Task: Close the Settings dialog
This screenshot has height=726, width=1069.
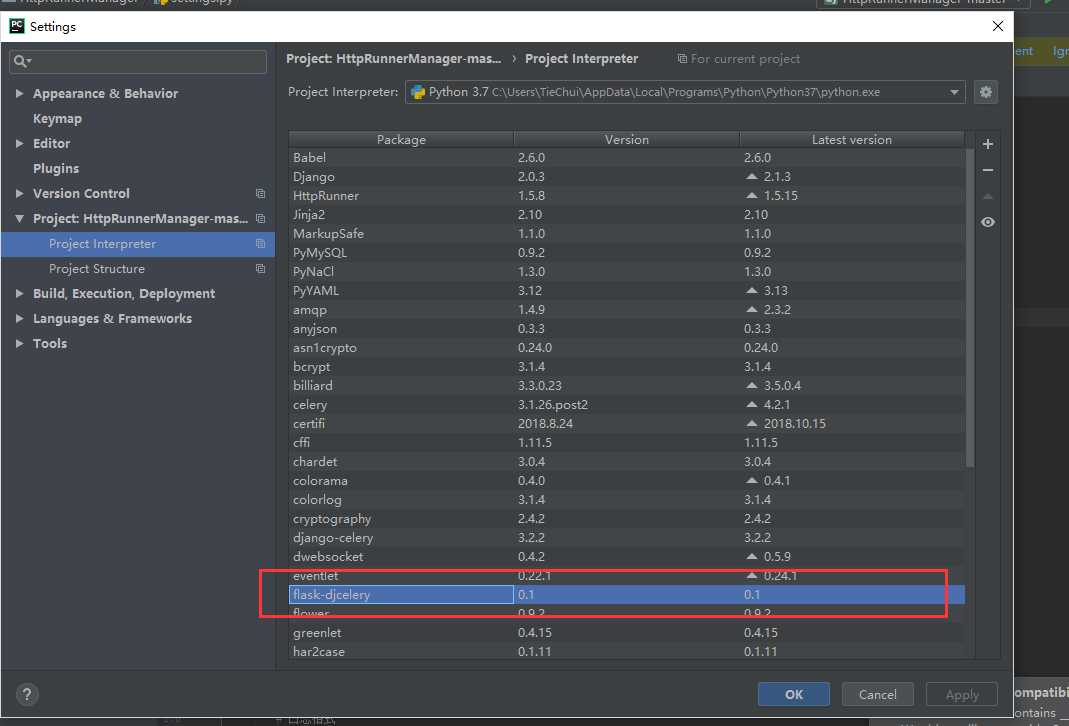Action: (997, 26)
